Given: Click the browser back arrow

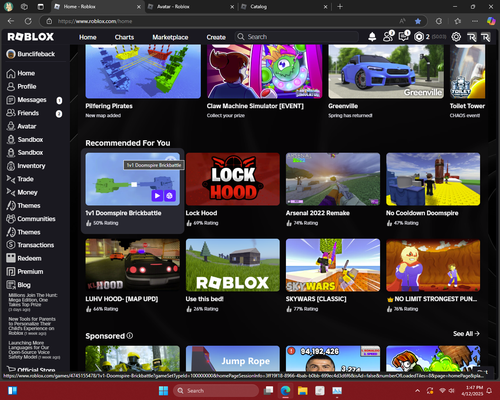Looking at the screenshot, I should click(x=11, y=21).
